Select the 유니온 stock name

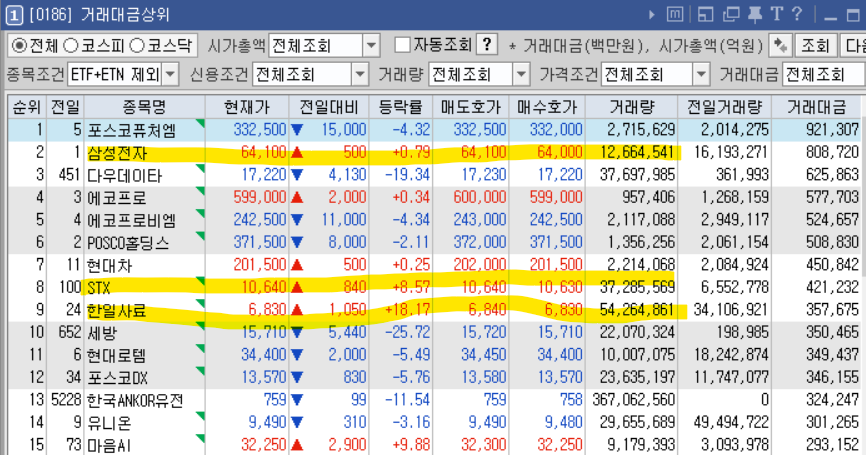[109, 423]
